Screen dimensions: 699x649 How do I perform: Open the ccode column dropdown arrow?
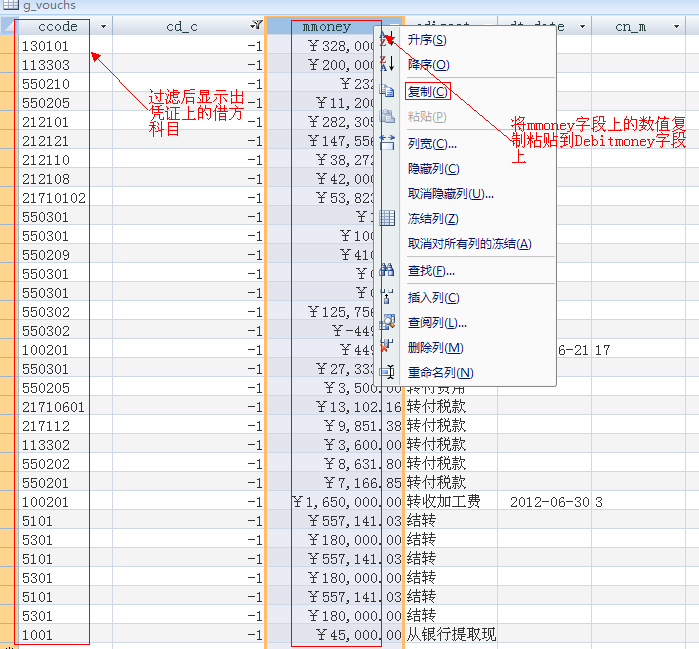coord(103,27)
